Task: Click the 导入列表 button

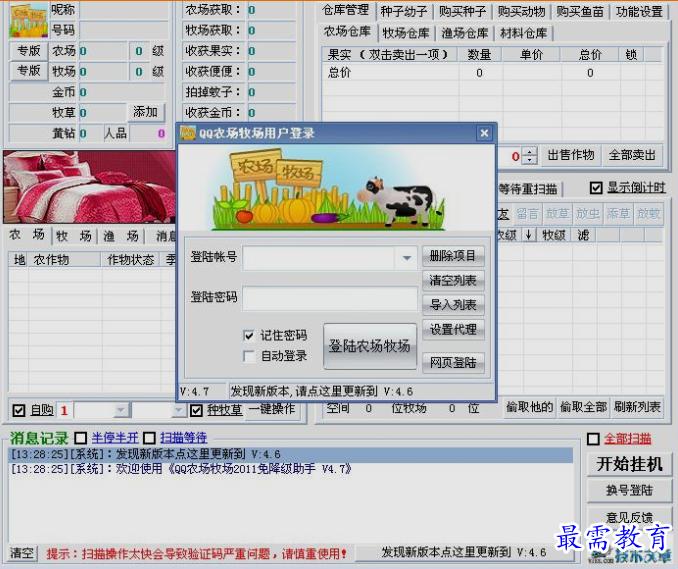Action: 453,305
